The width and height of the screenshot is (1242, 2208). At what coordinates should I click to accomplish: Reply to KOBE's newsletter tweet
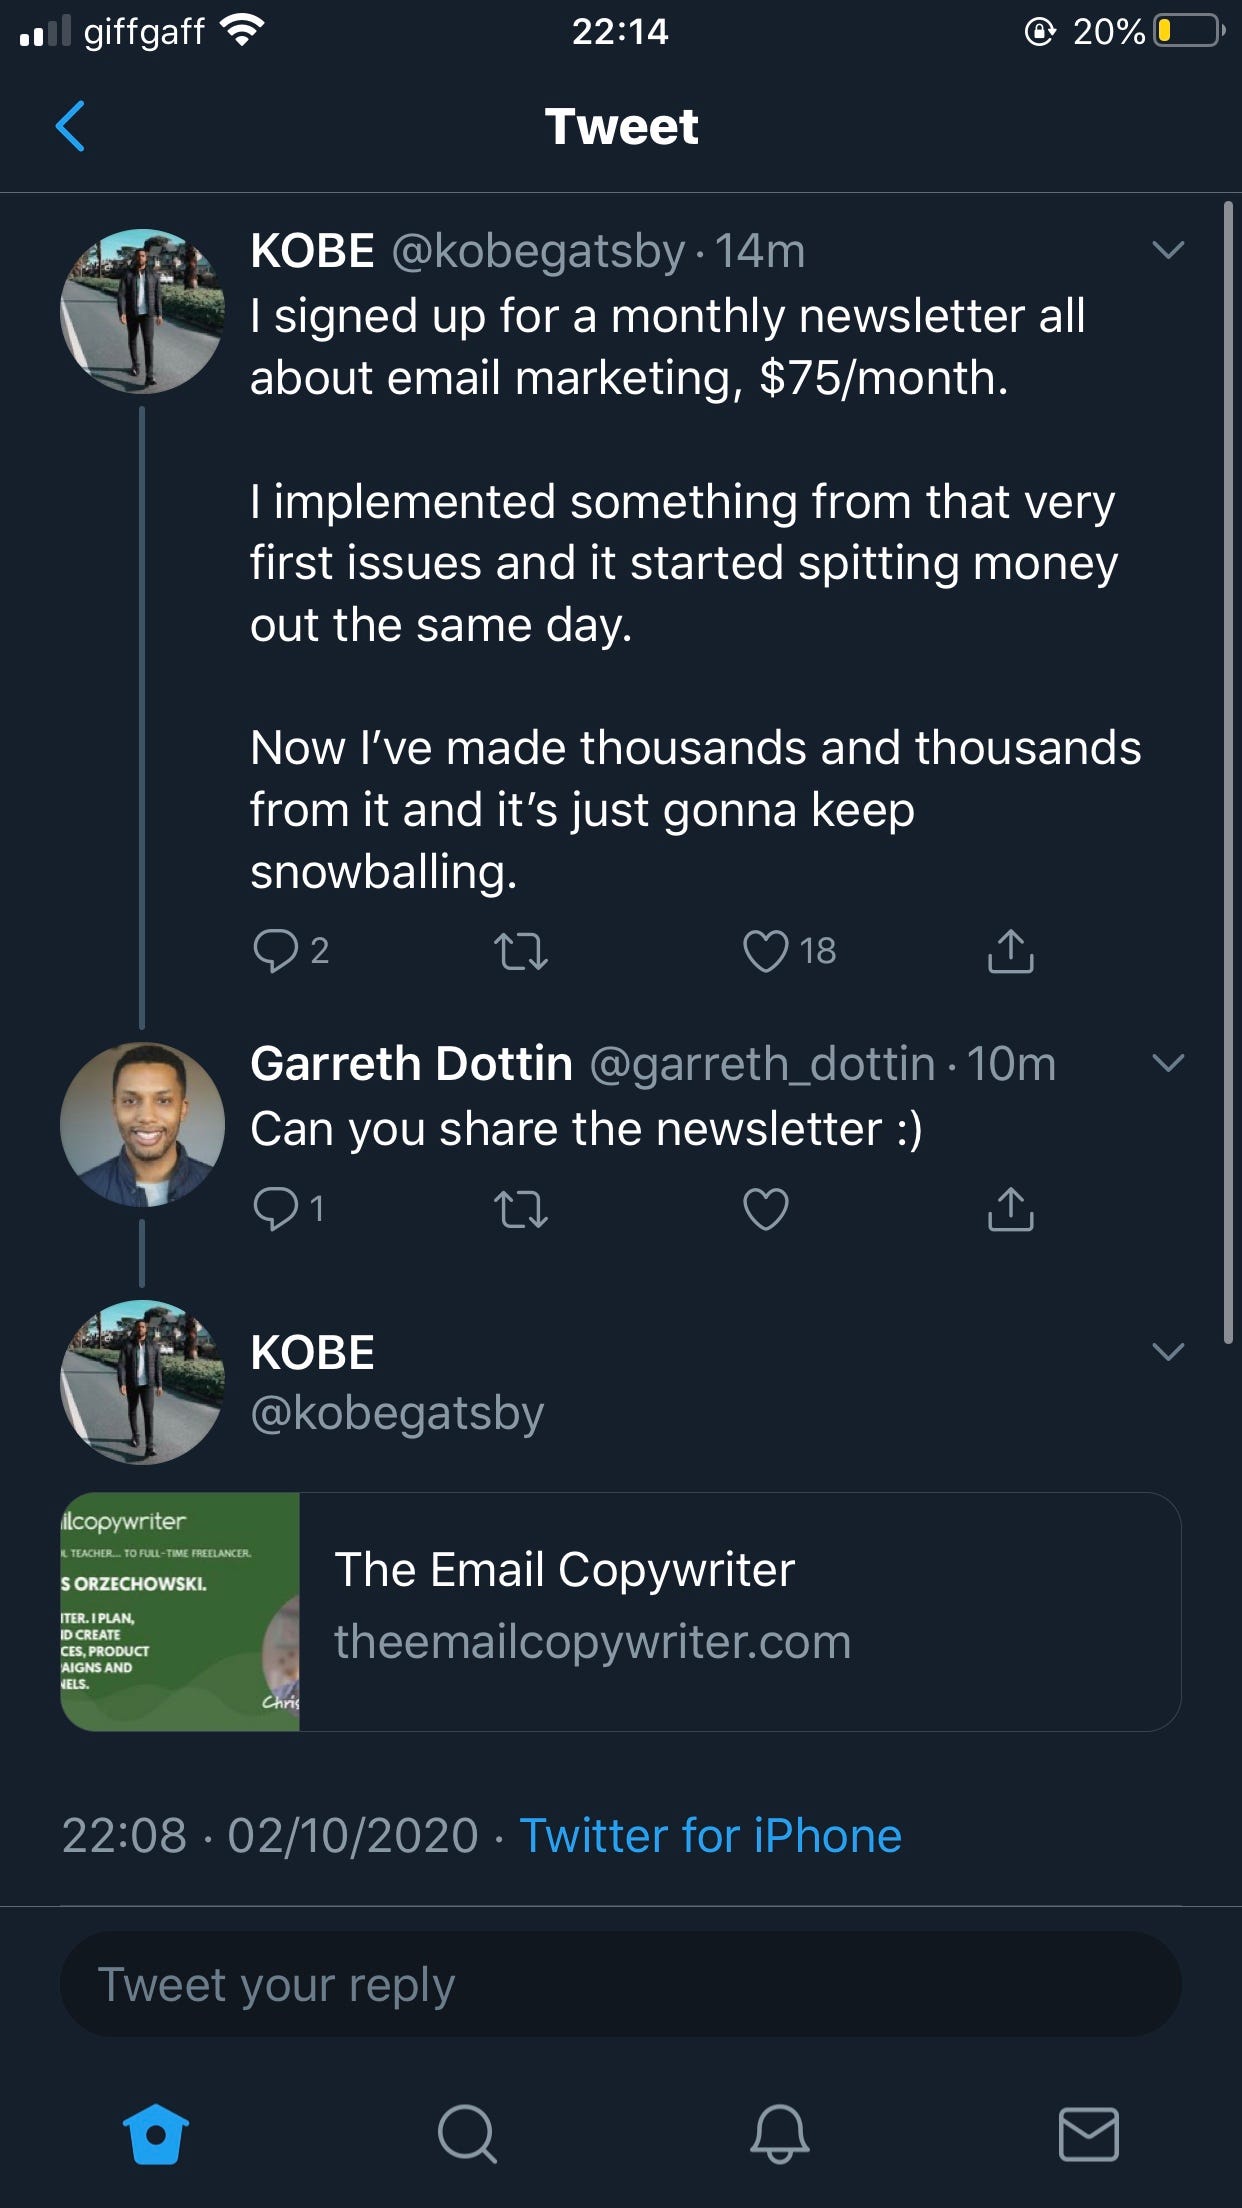275,950
